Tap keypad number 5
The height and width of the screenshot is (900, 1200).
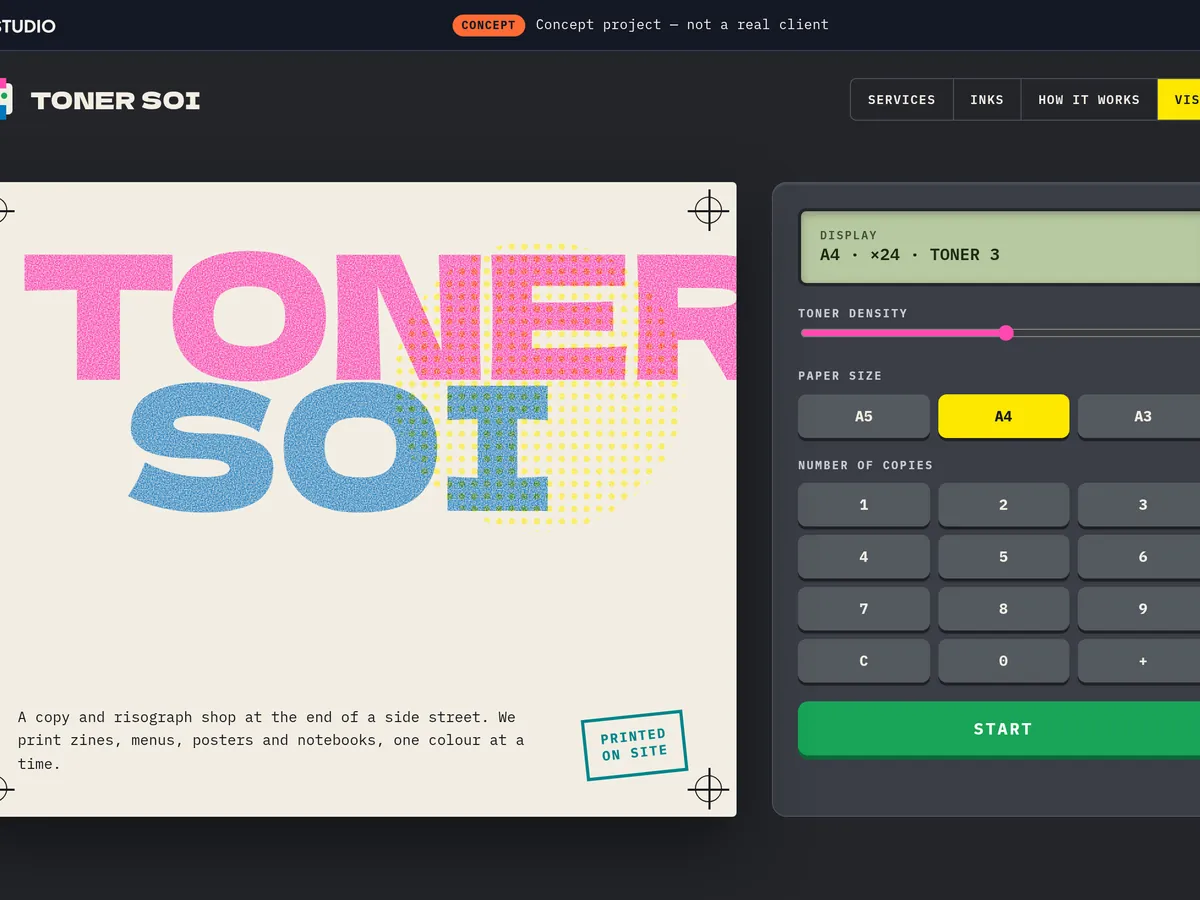tap(1003, 557)
